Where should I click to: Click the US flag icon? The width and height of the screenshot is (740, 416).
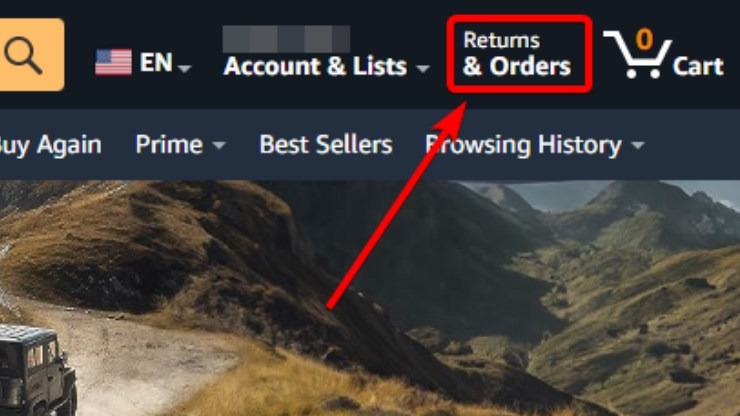click(x=113, y=62)
